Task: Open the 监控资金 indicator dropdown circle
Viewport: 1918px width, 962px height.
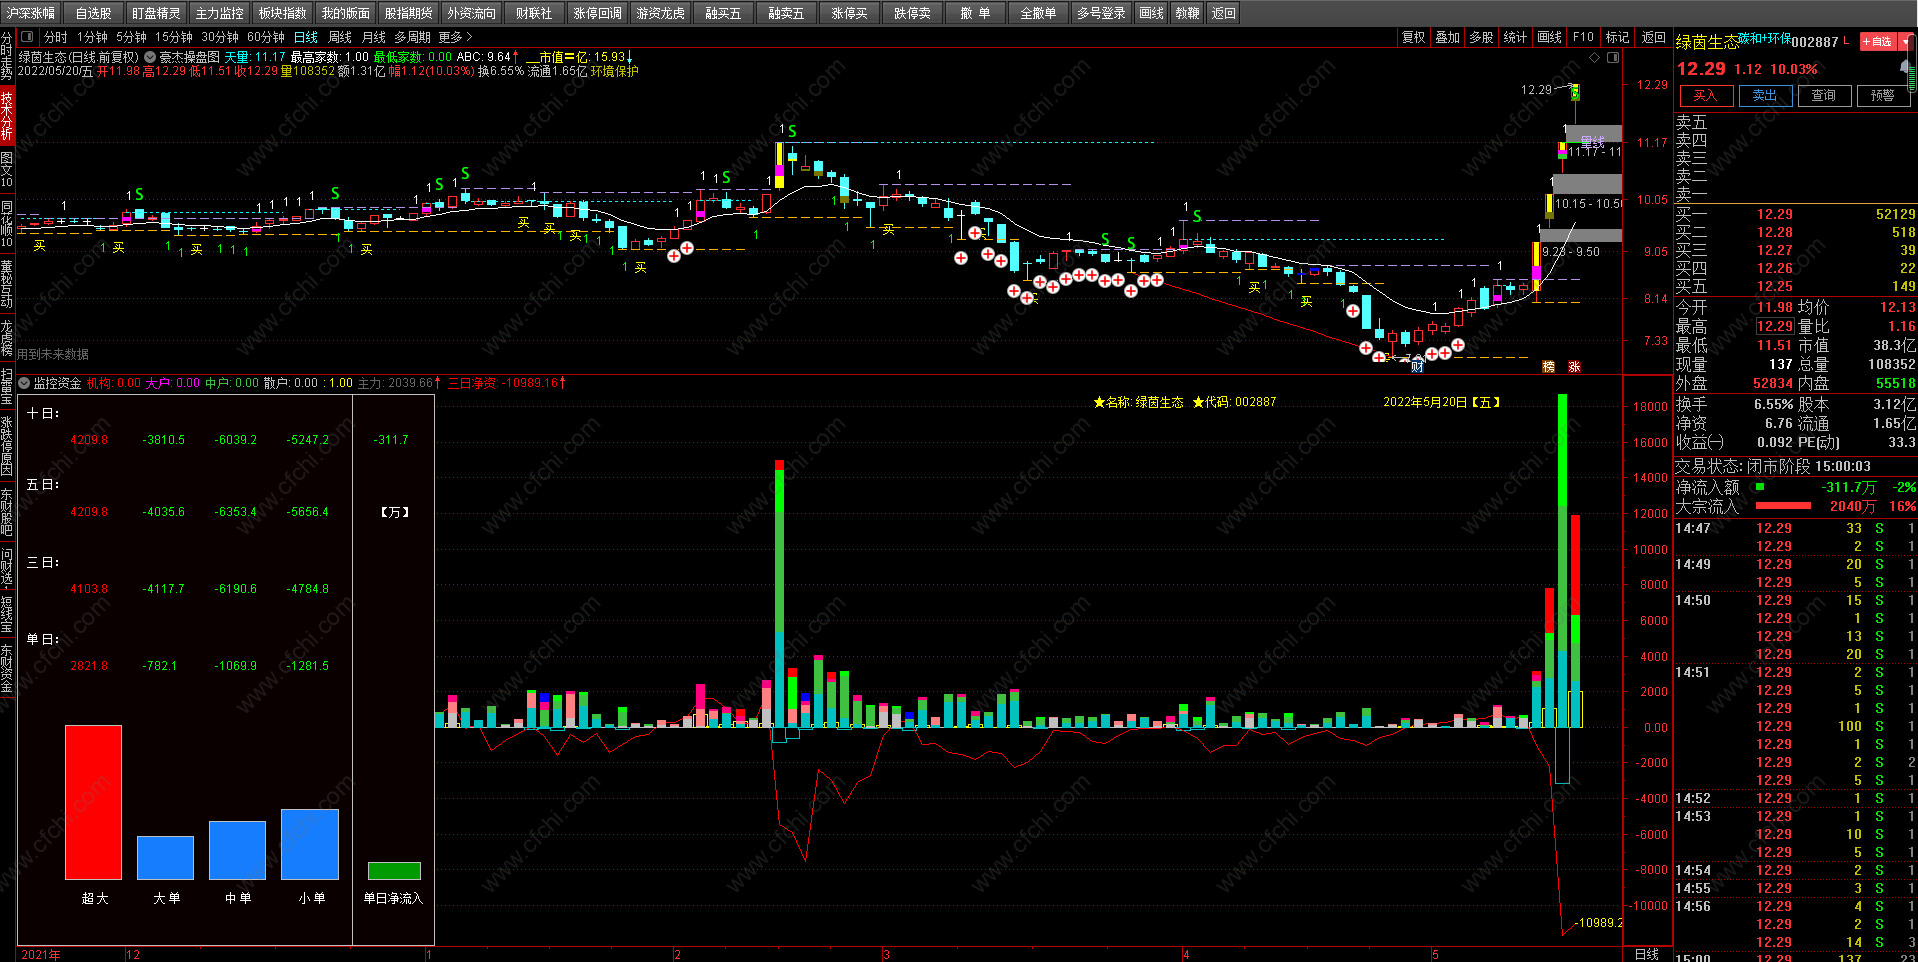Action: [x=24, y=383]
